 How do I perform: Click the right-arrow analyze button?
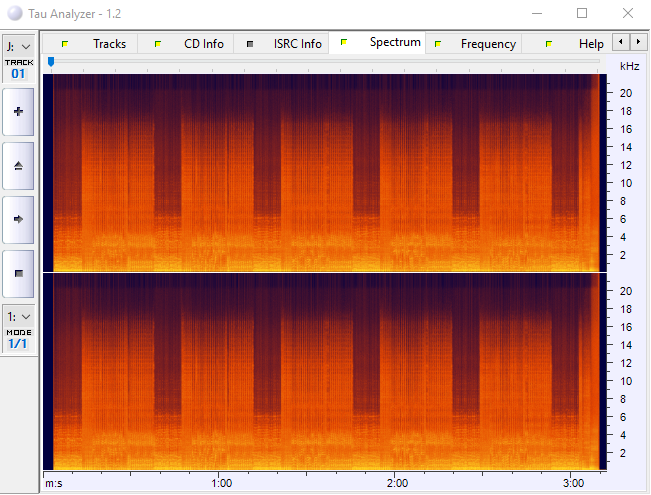click(x=18, y=218)
